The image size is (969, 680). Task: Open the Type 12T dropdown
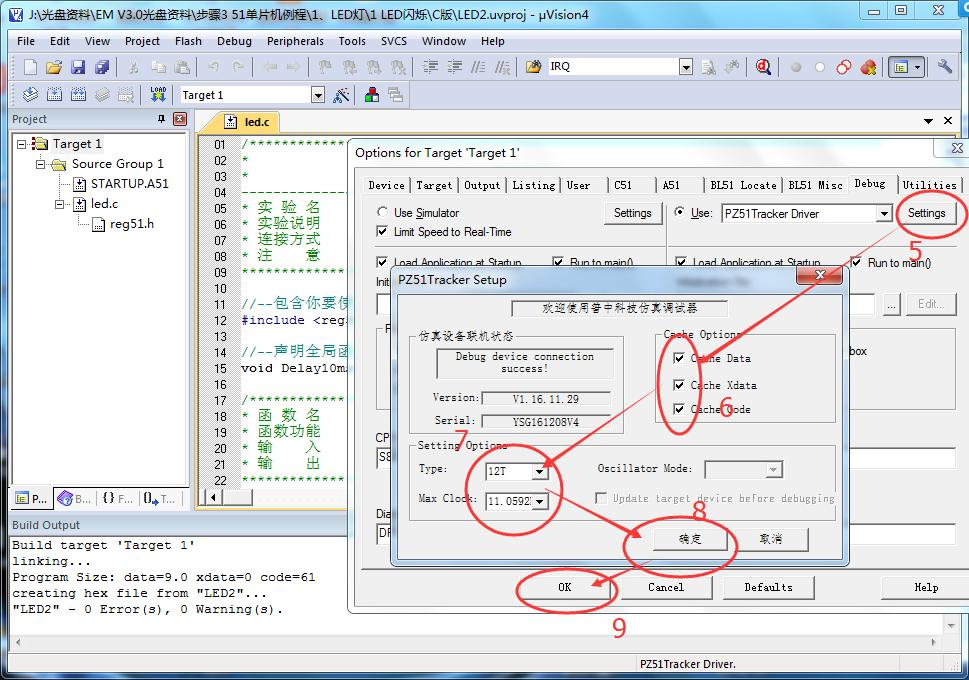[x=540, y=472]
